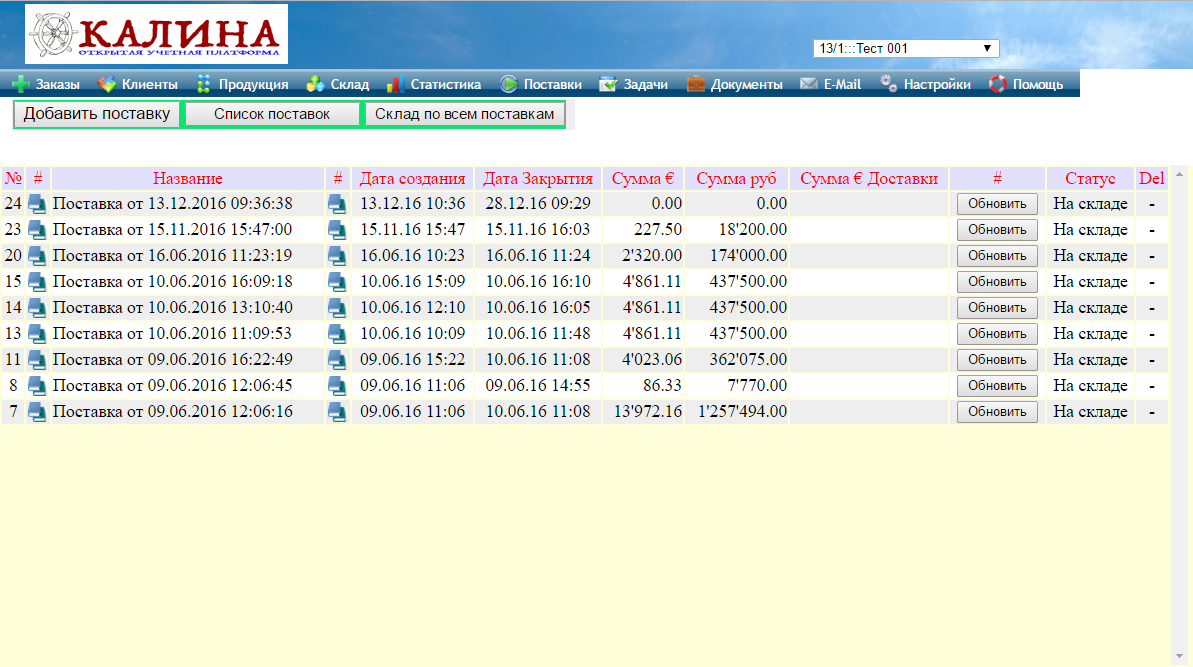Click the left icon of delivery 11
1193x667 pixels.
37,360
